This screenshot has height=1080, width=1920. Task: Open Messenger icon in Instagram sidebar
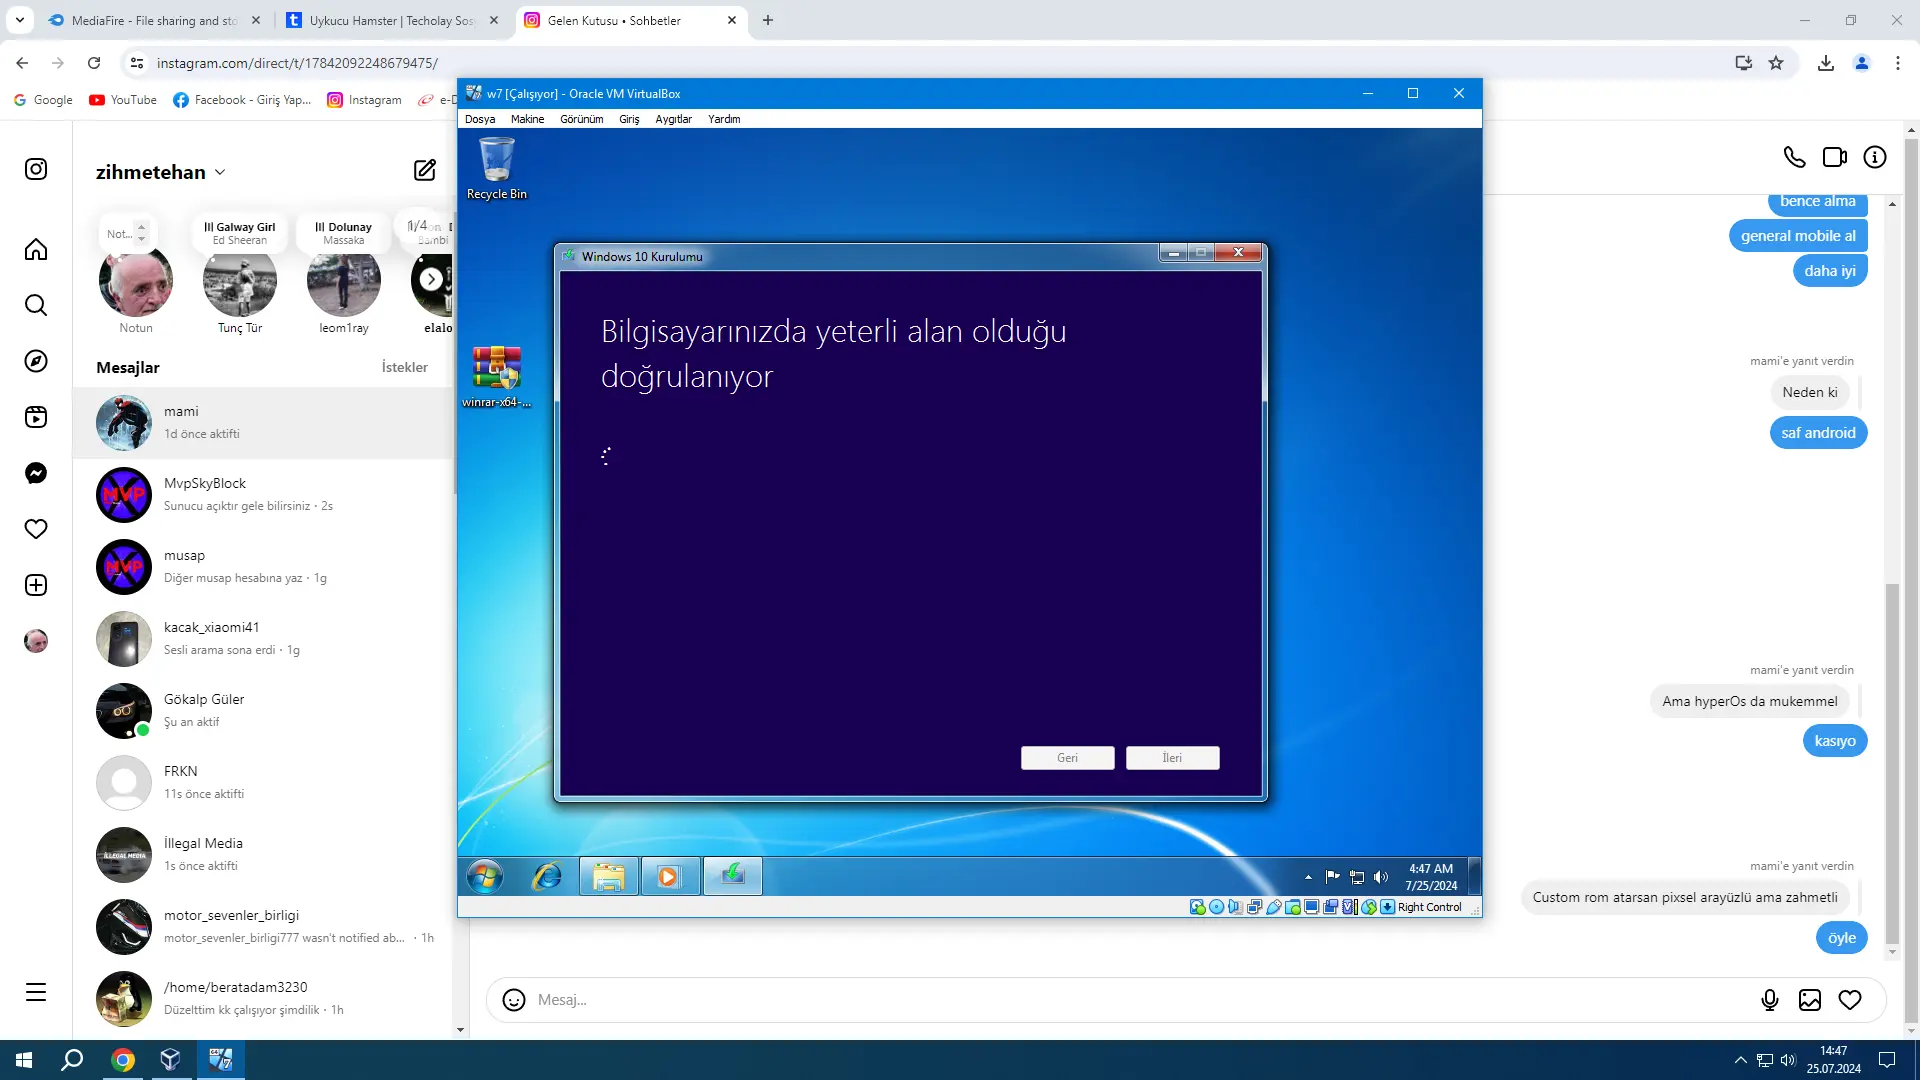click(36, 473)
